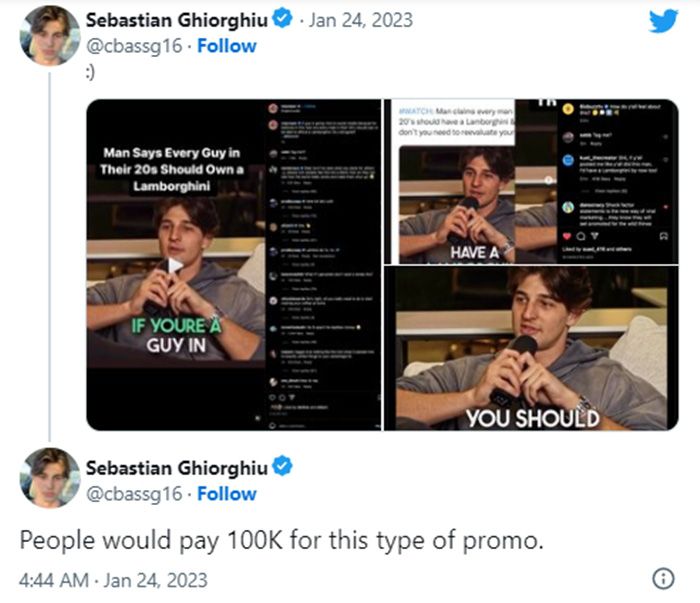Open the left image with Lamborghini headline
This screenshot has height=603, width=700.
234,265
